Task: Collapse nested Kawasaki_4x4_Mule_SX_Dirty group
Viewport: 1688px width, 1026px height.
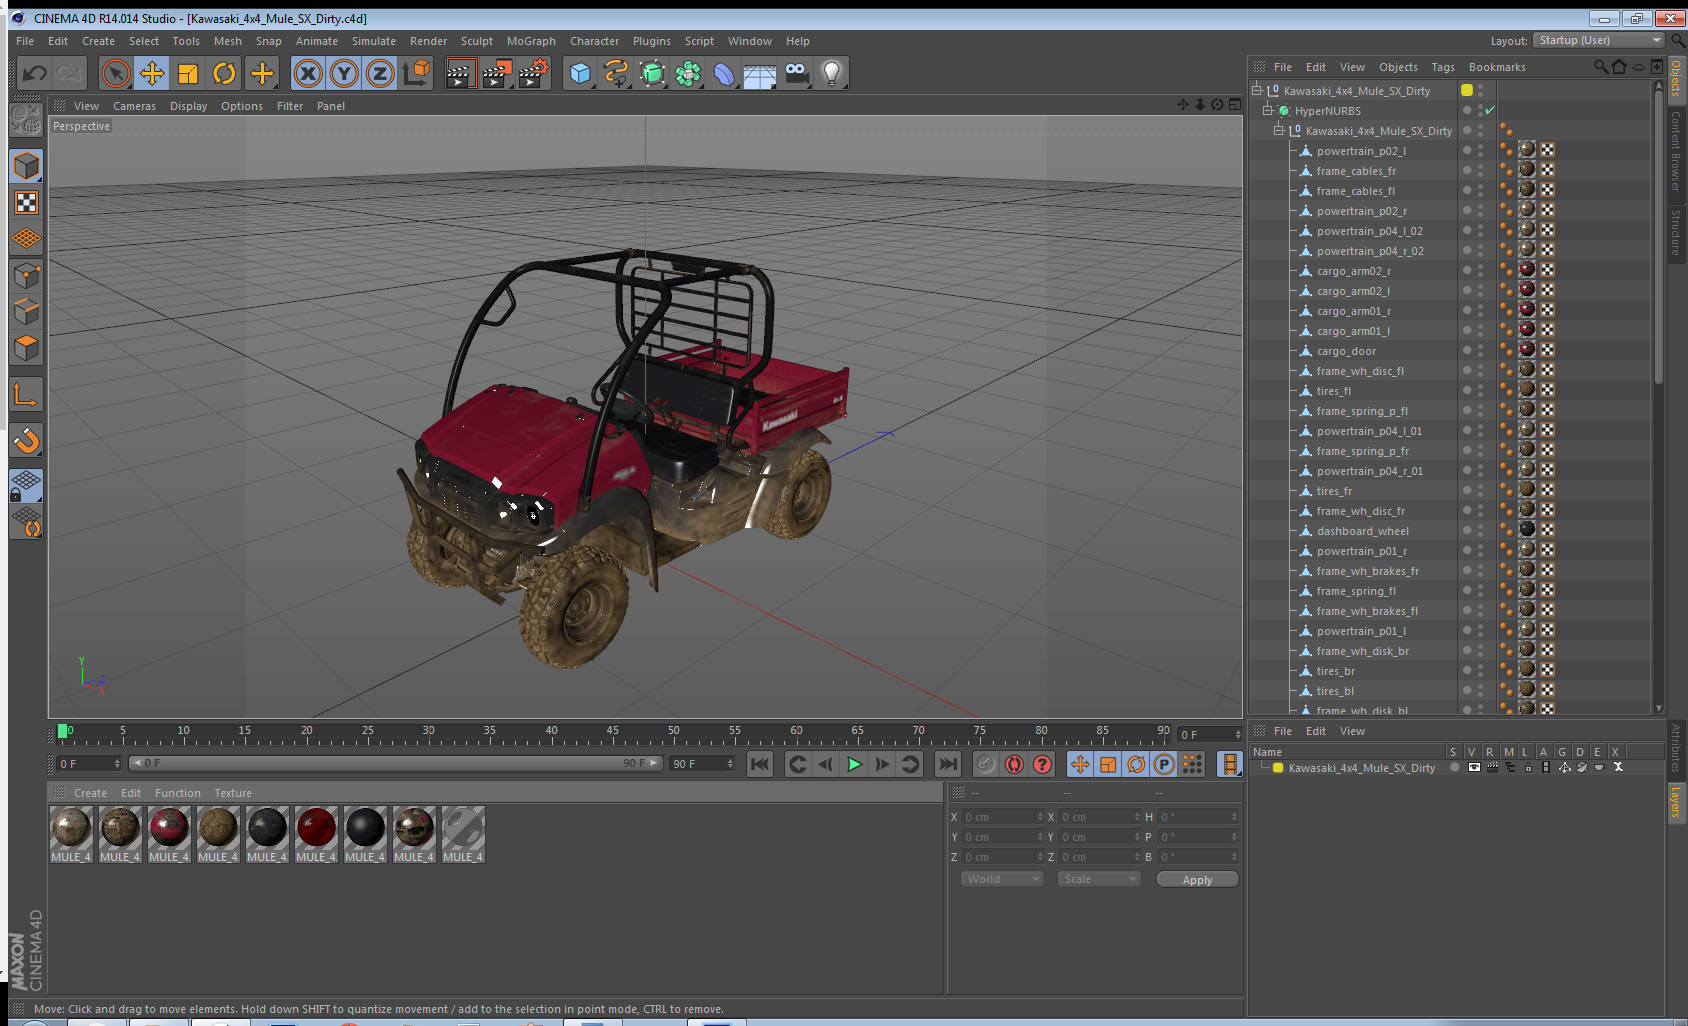Action: [1279, 130]
